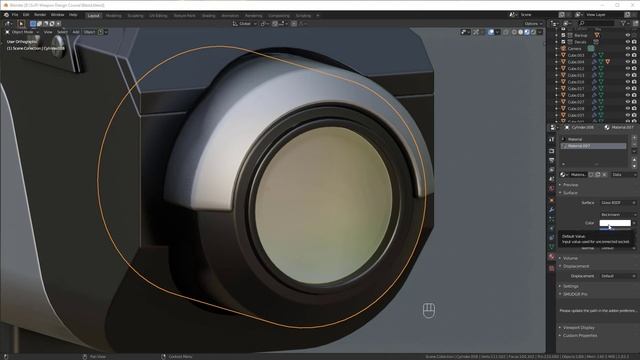This screenshot has width=640, height=360.
Task: Collapse the Surface panel
Action: pyautogui.click(x=569, y=193)
